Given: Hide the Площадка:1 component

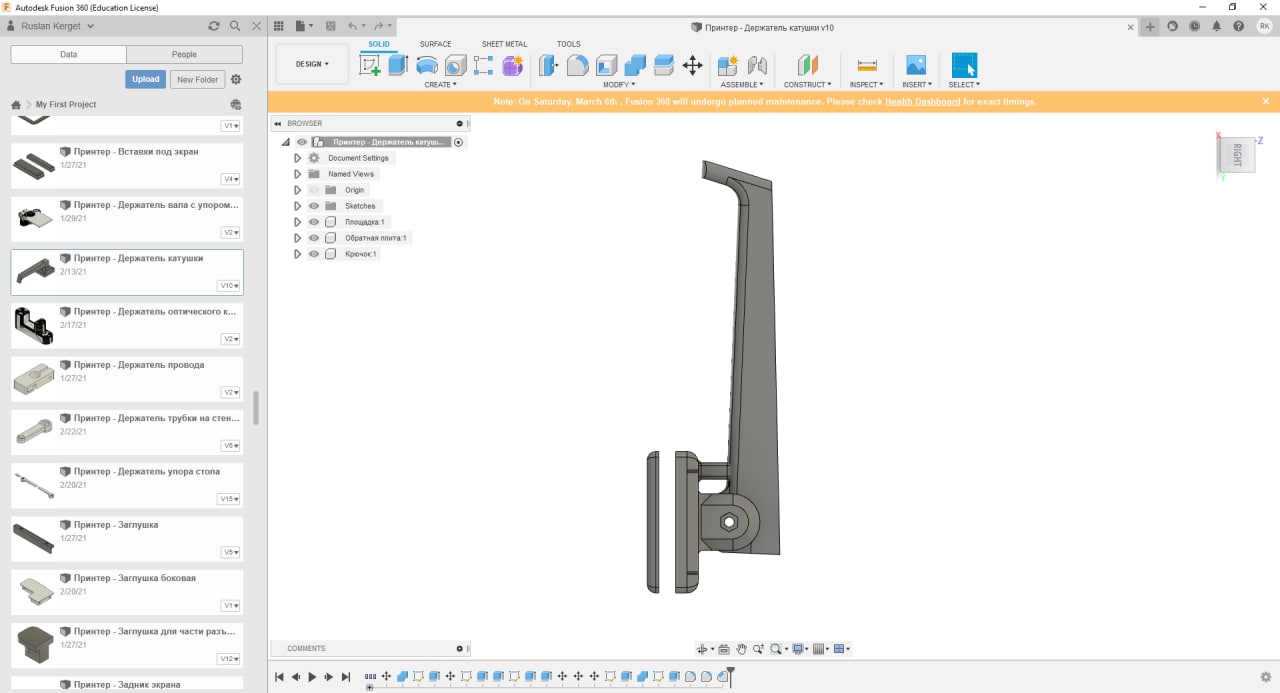Looking at the screenshot, I should pyautogui.click(x=314, y=222).
